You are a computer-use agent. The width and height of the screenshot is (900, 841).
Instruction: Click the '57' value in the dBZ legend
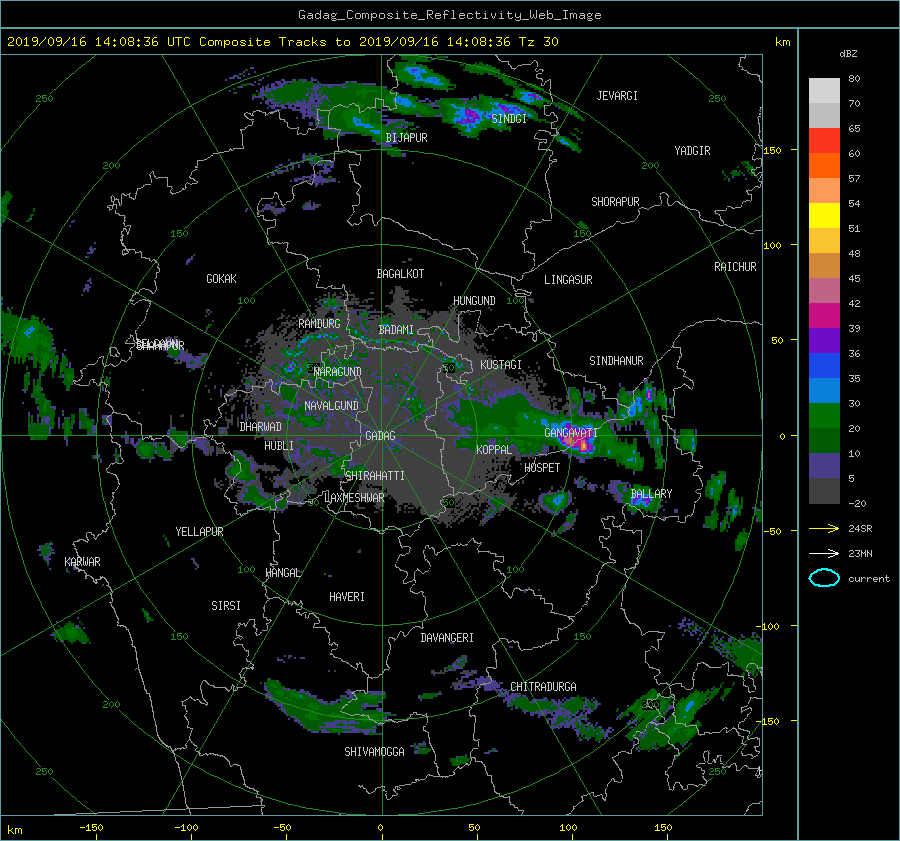tap(854, 179)
